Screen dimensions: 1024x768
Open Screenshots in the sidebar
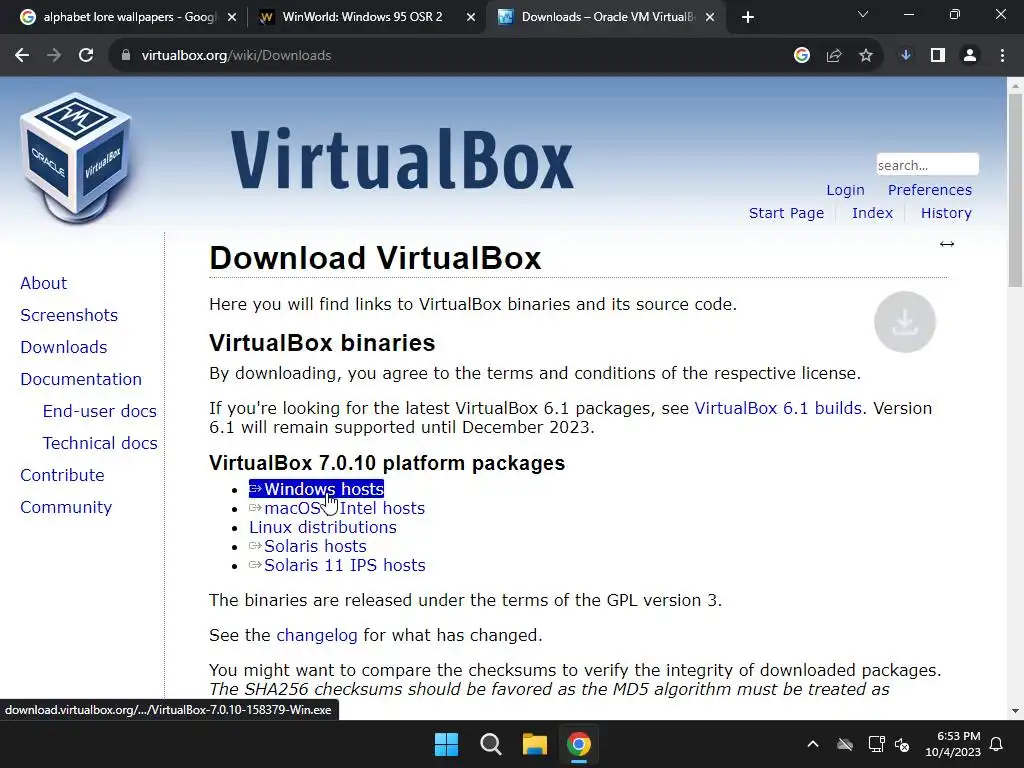[69, 315]
